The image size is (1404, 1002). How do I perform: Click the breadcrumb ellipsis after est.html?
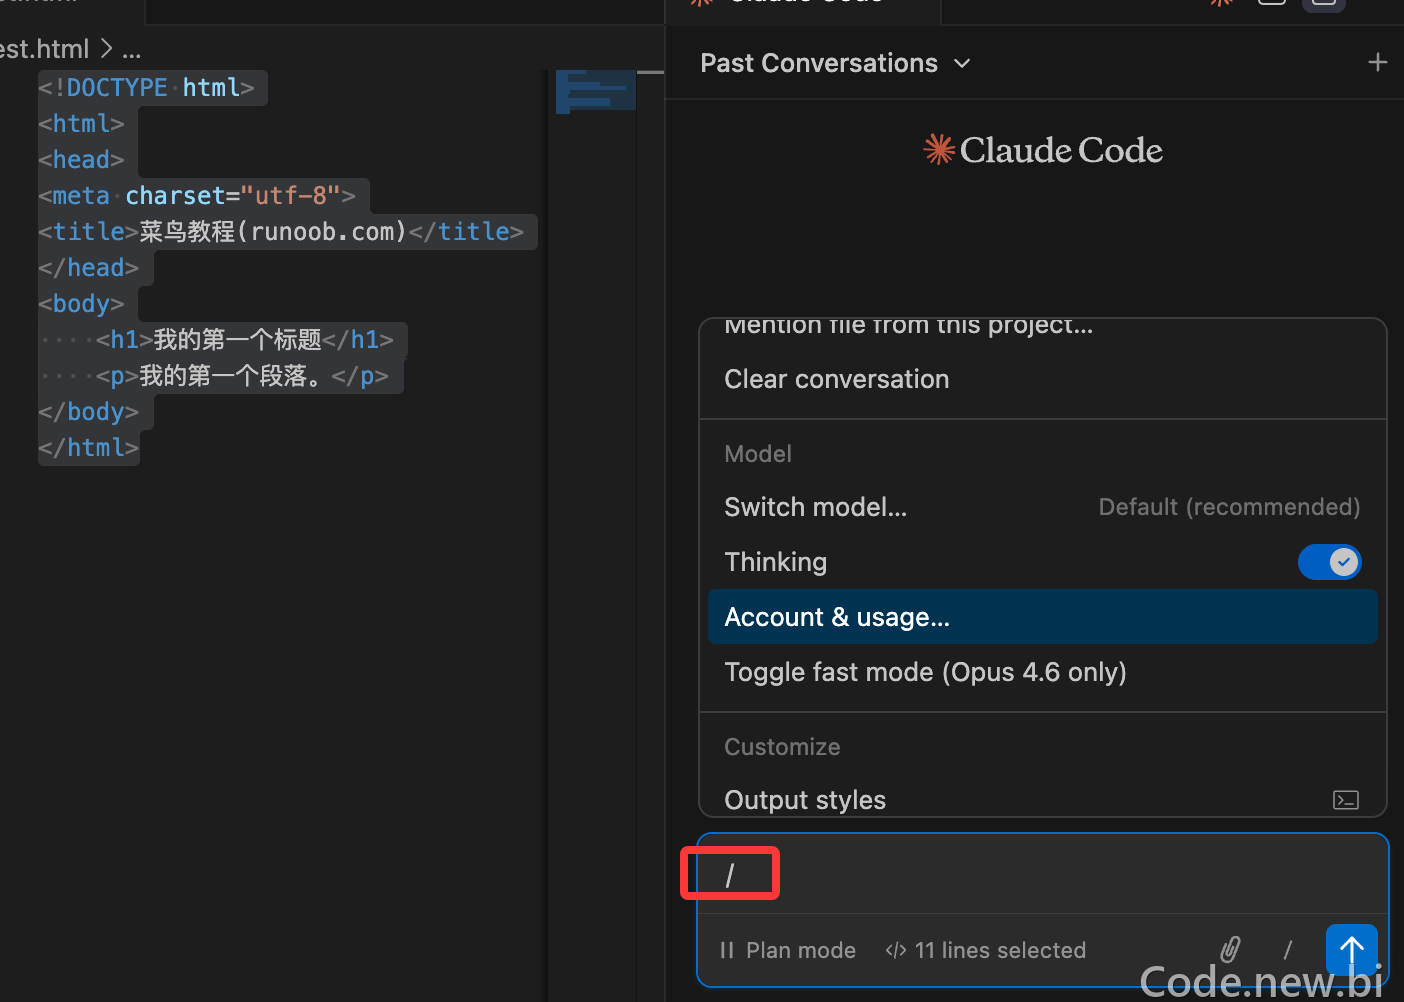132,50
